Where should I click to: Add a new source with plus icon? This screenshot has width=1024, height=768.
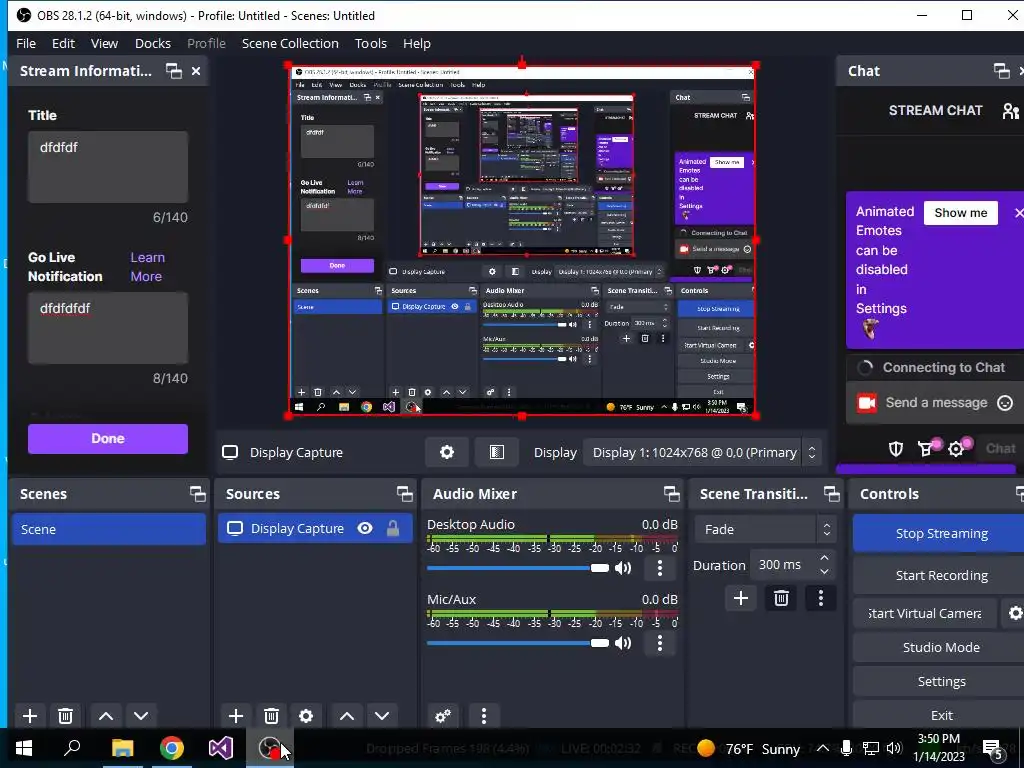coord(236,716)
